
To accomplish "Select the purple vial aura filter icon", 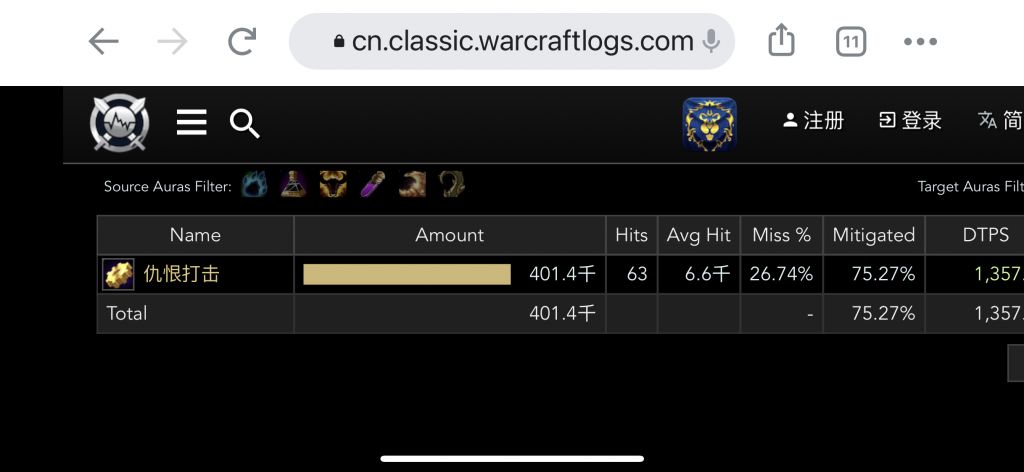I will point(372,185).
